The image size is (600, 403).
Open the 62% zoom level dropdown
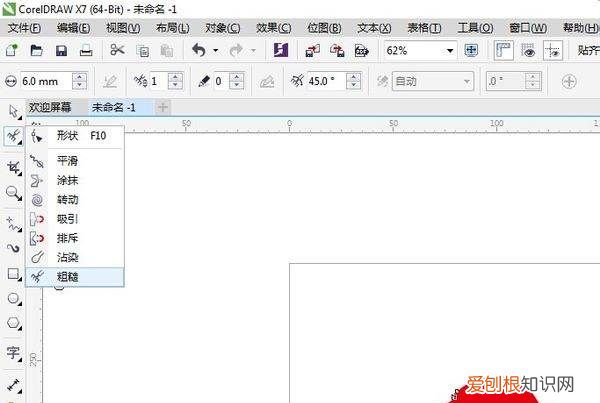tap(450, 51)
